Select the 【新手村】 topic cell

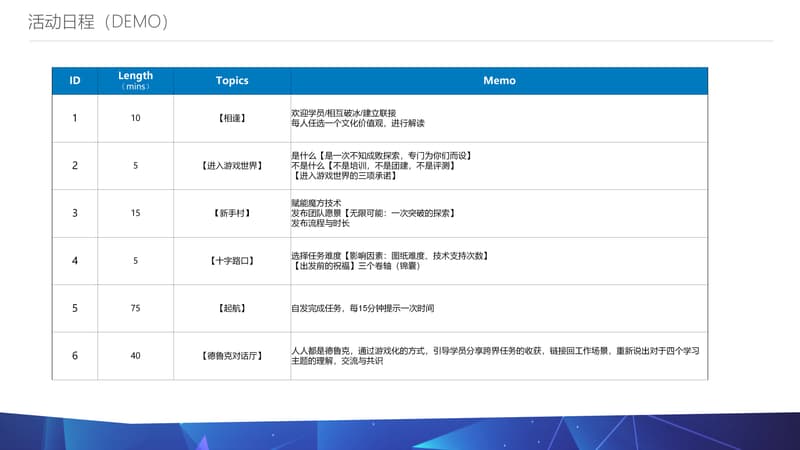pyautogui.click(x=231, y=213)
